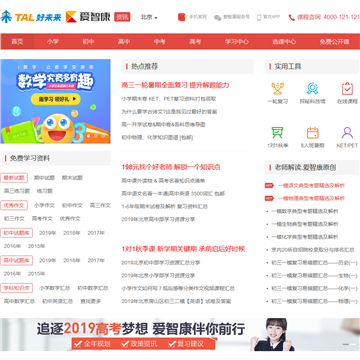This screenshot has height=360, width=360.
Task: Click the red mobile-site icon in header
Action: pos(182,17)
